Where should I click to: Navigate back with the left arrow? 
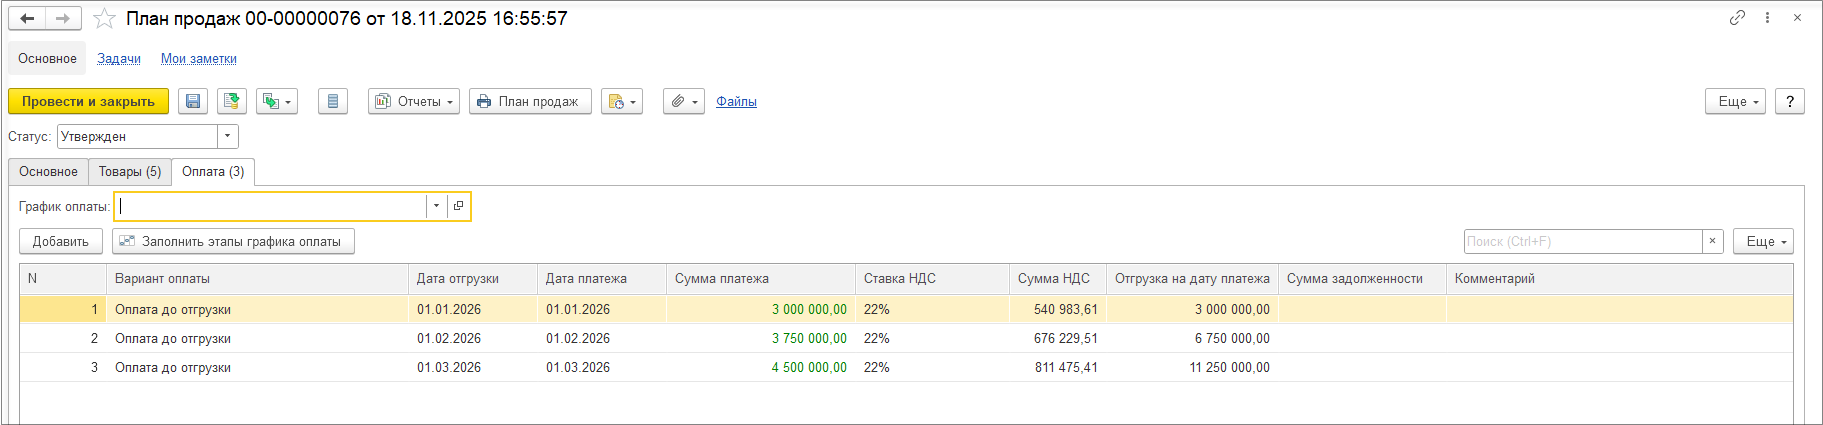coord(27,18)
